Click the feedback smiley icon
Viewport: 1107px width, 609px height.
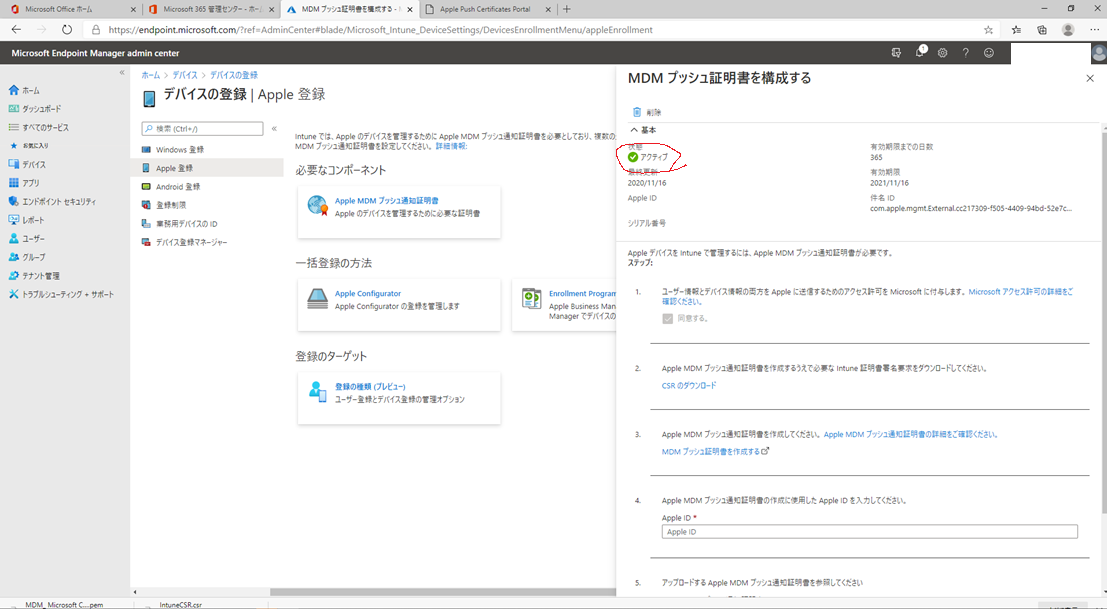point(989,53)
